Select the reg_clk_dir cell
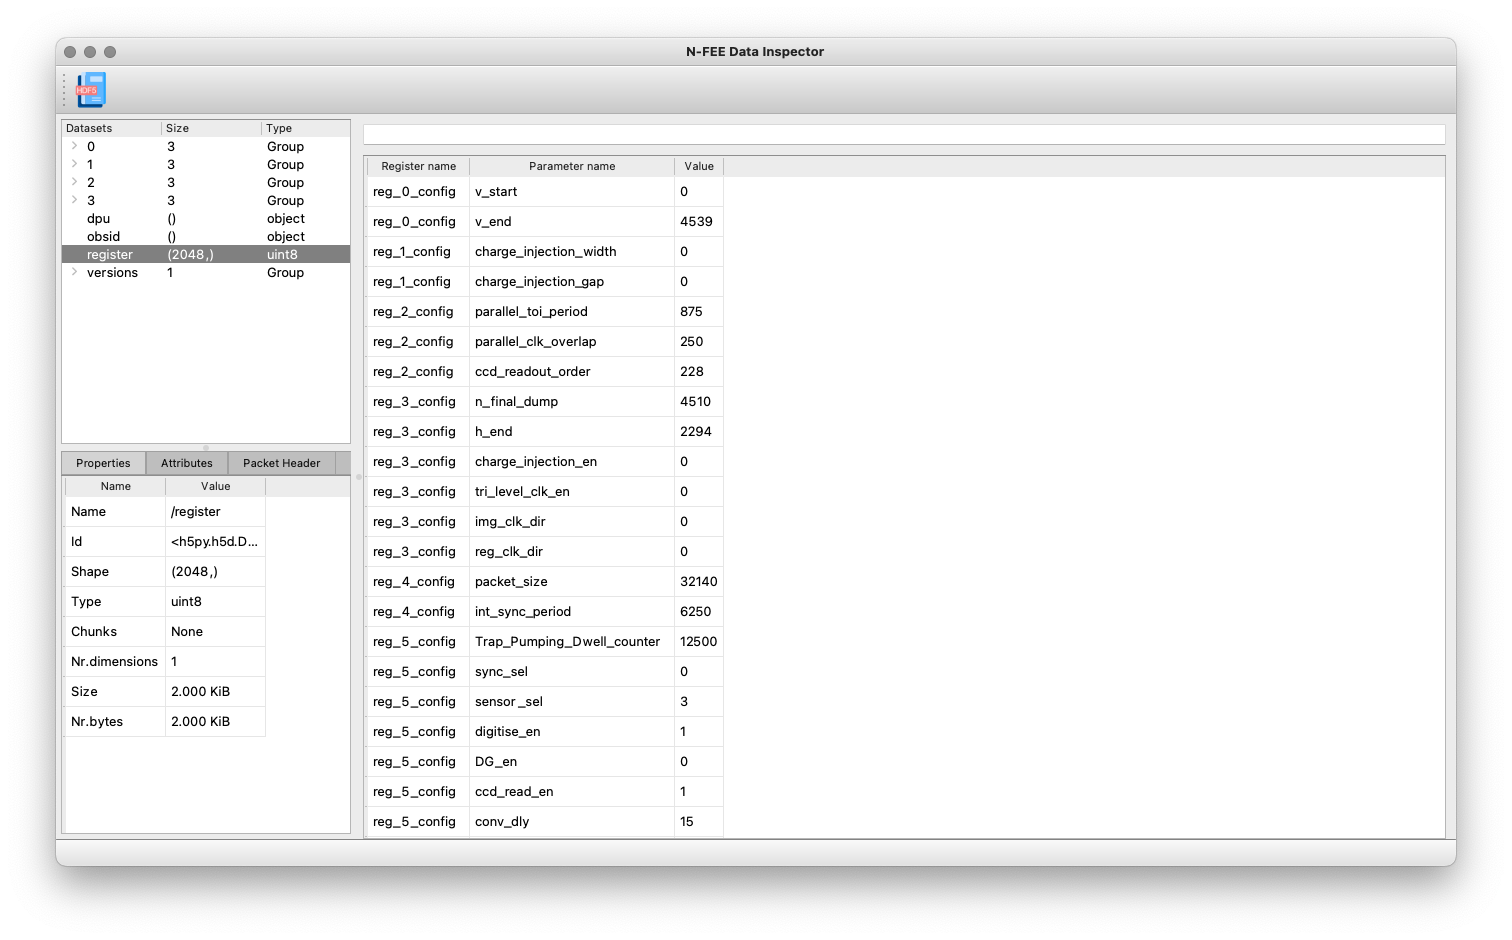The width and height of the screenshot is (1512, 940). click(572, 552)
